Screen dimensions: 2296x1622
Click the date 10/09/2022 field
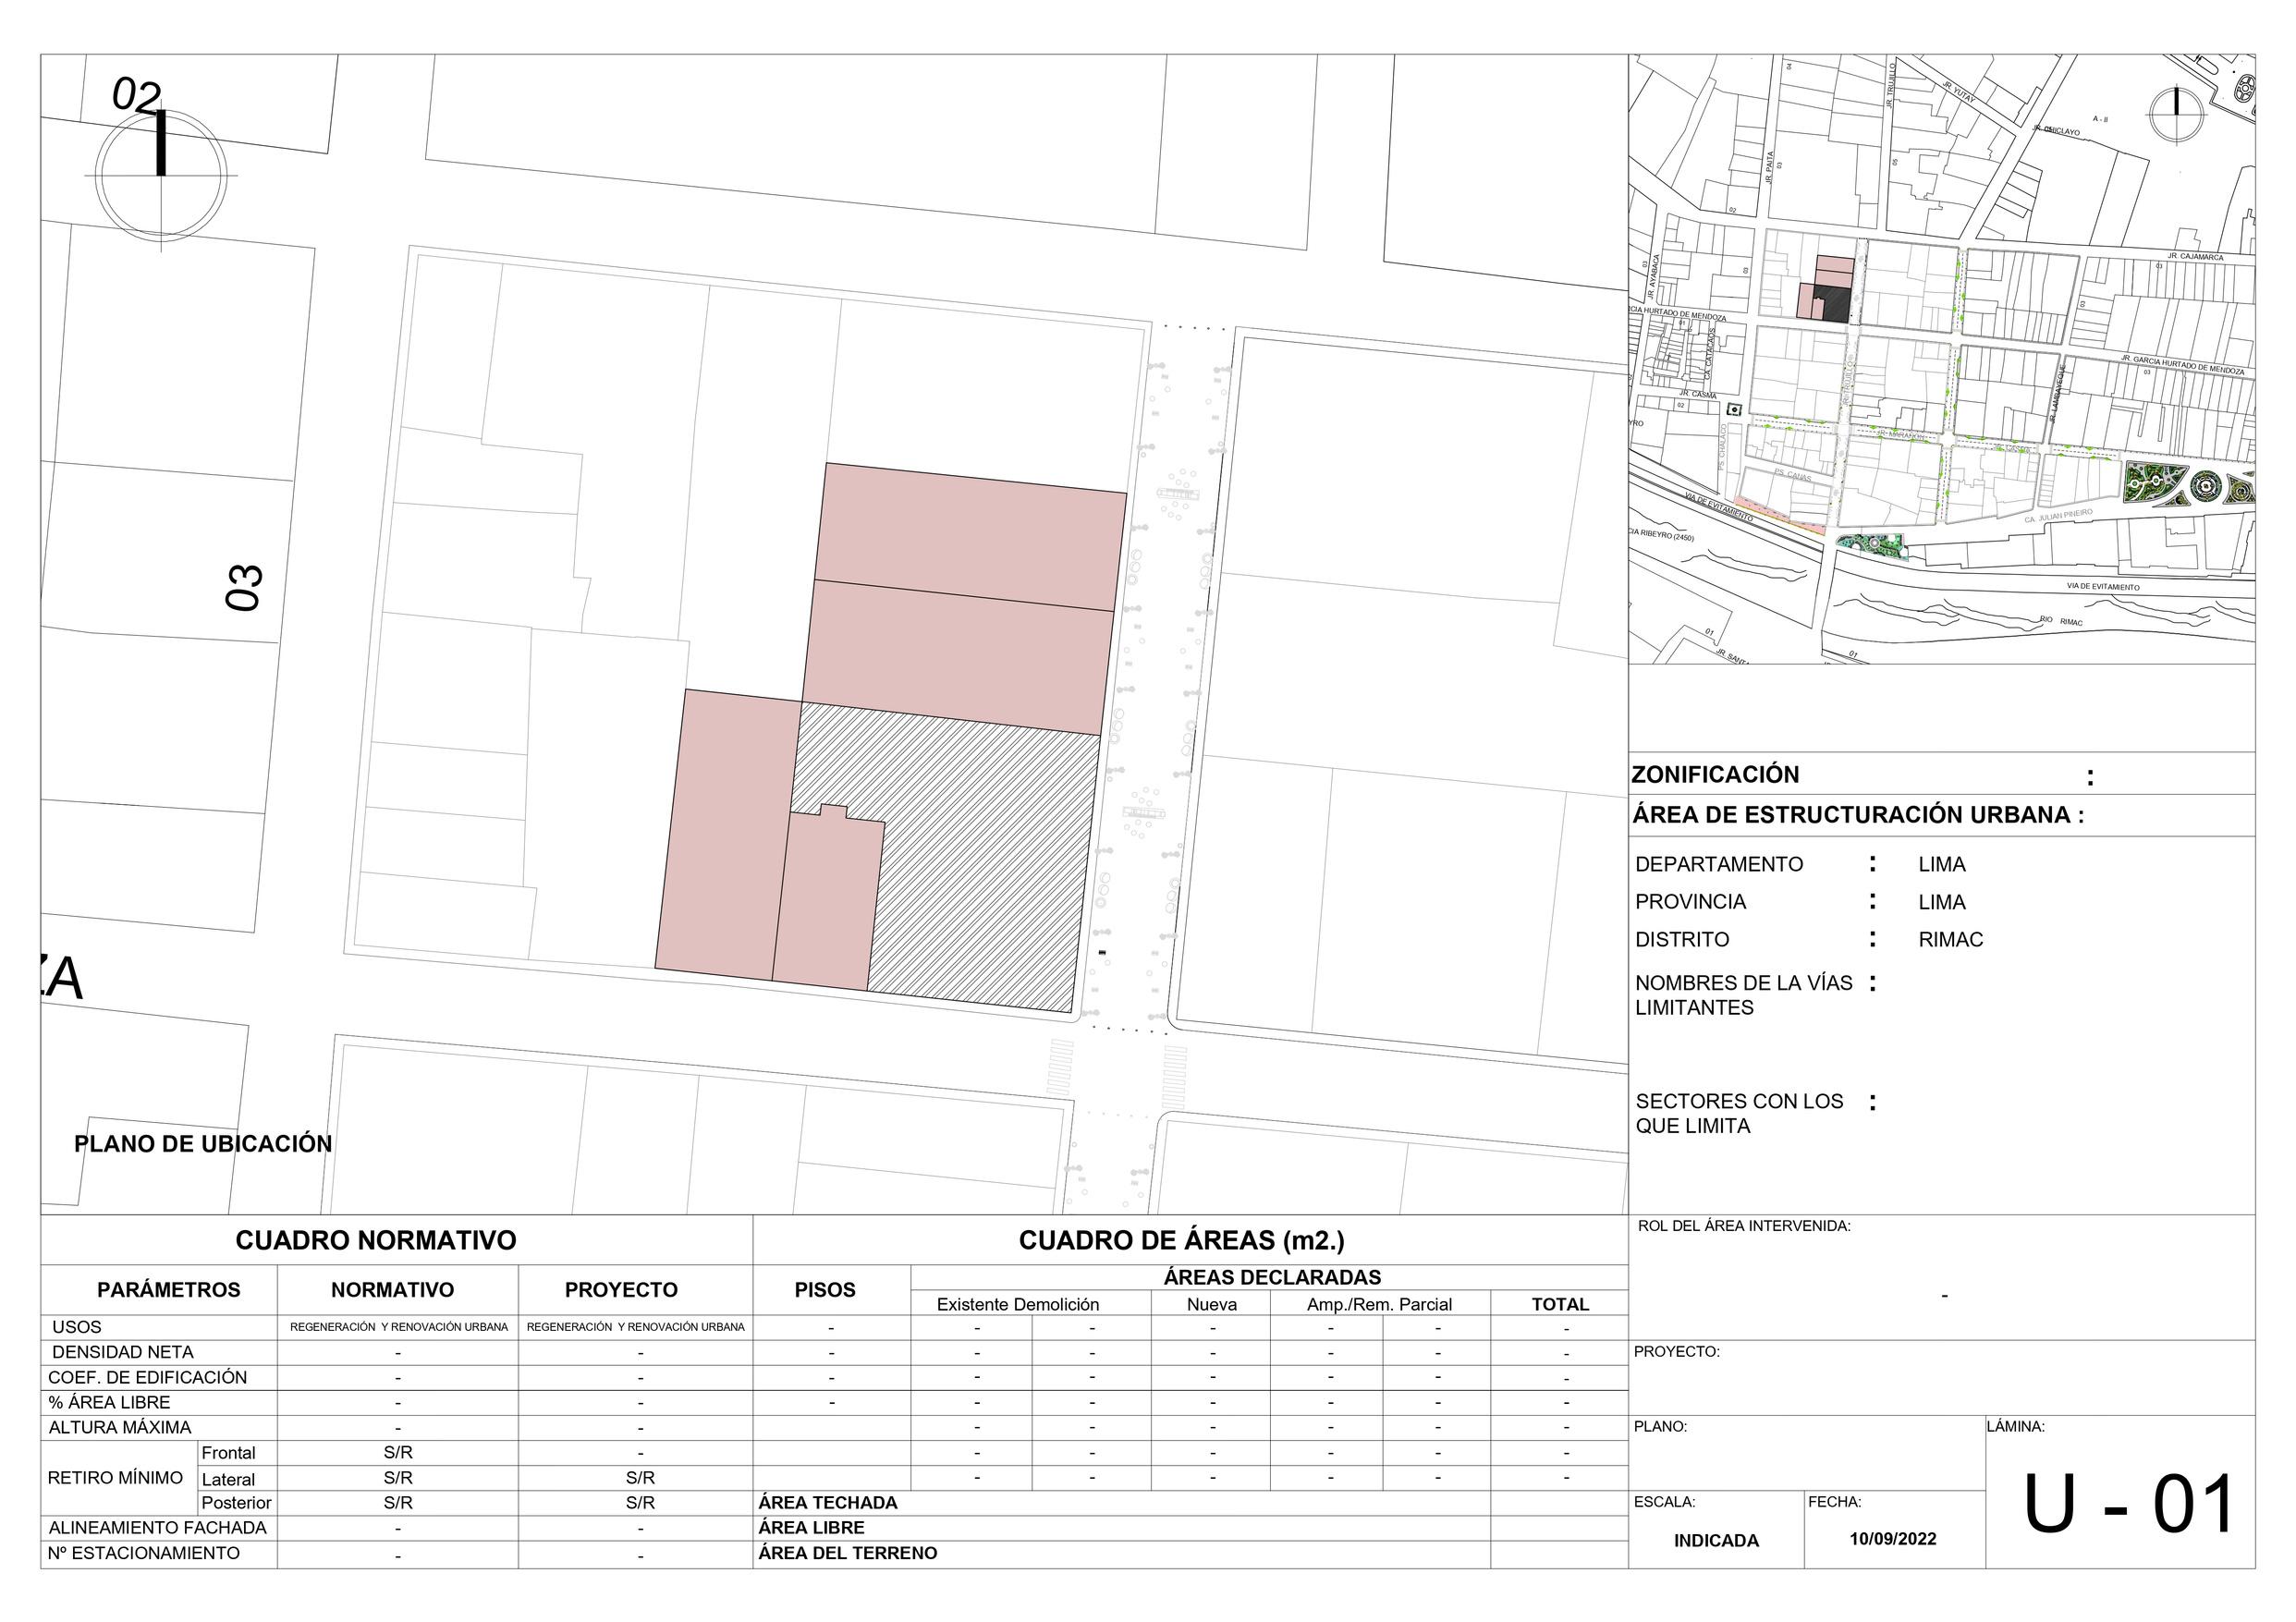point(1892,1539)
